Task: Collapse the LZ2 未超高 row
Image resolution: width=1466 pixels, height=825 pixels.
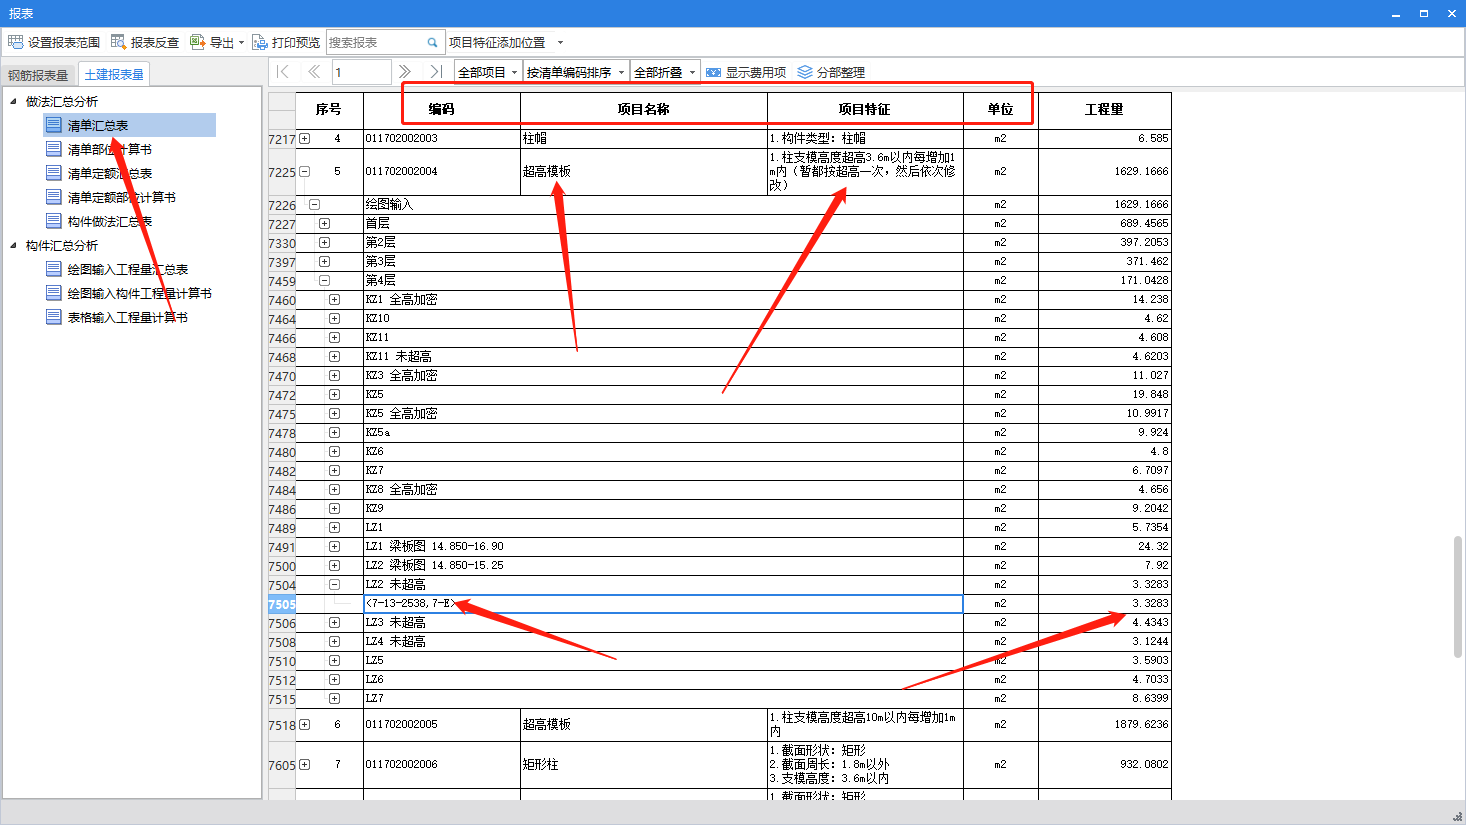Action: click(334, 584)
